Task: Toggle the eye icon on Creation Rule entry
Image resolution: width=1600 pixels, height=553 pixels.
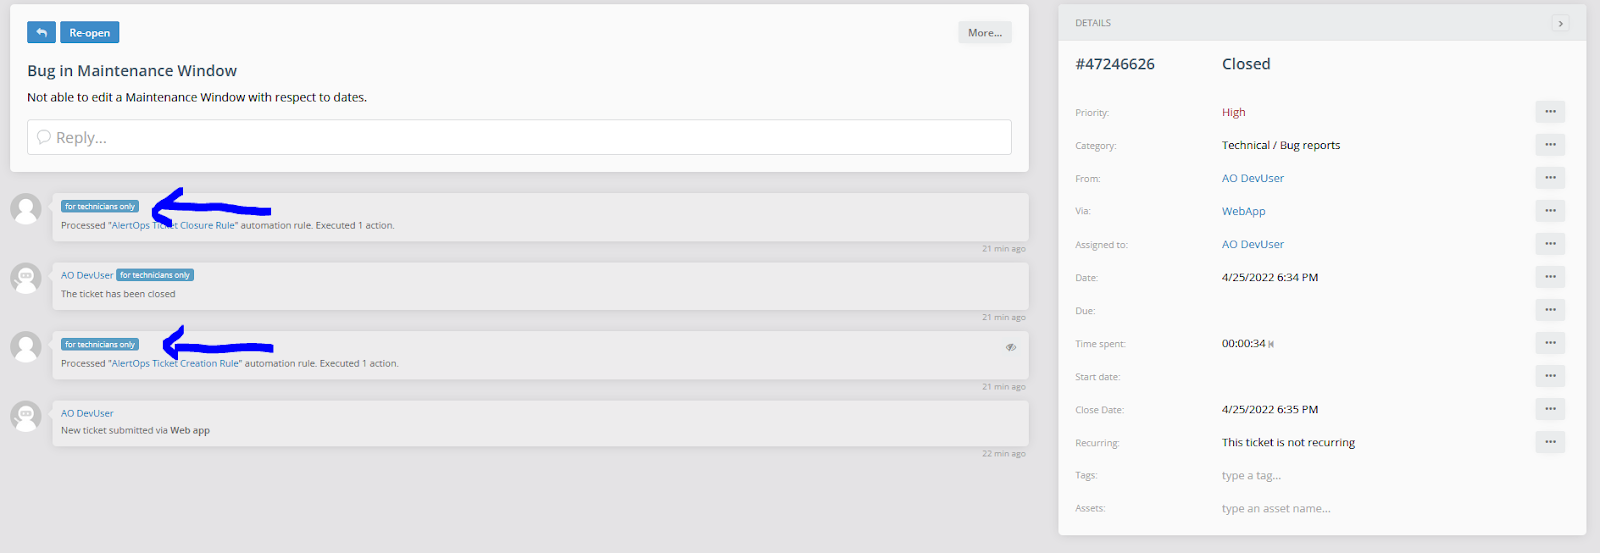Action: (x=1011, y=347)
